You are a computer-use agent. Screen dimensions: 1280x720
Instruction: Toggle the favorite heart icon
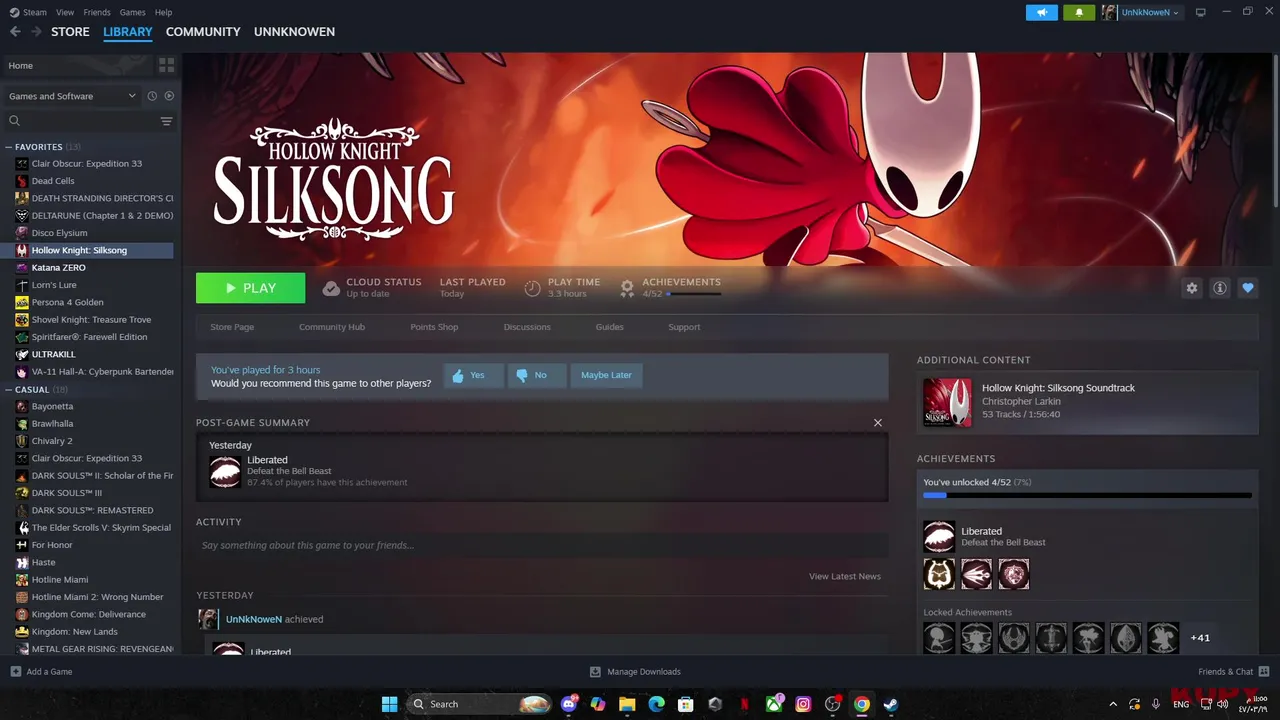pyautogui.click(x=1247, y=288)
